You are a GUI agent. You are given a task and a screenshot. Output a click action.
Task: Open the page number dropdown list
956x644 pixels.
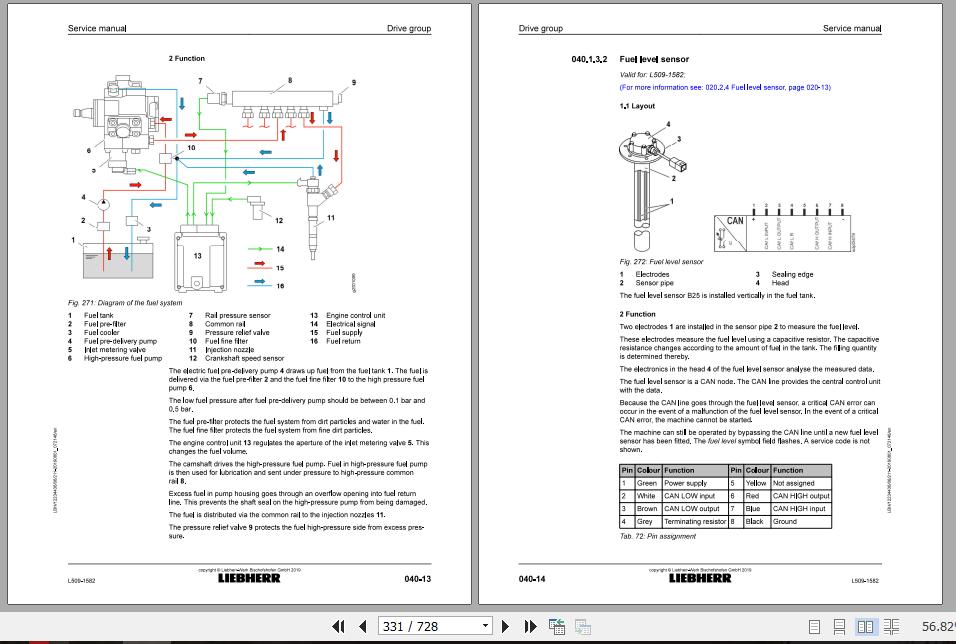tap(485, 626)
